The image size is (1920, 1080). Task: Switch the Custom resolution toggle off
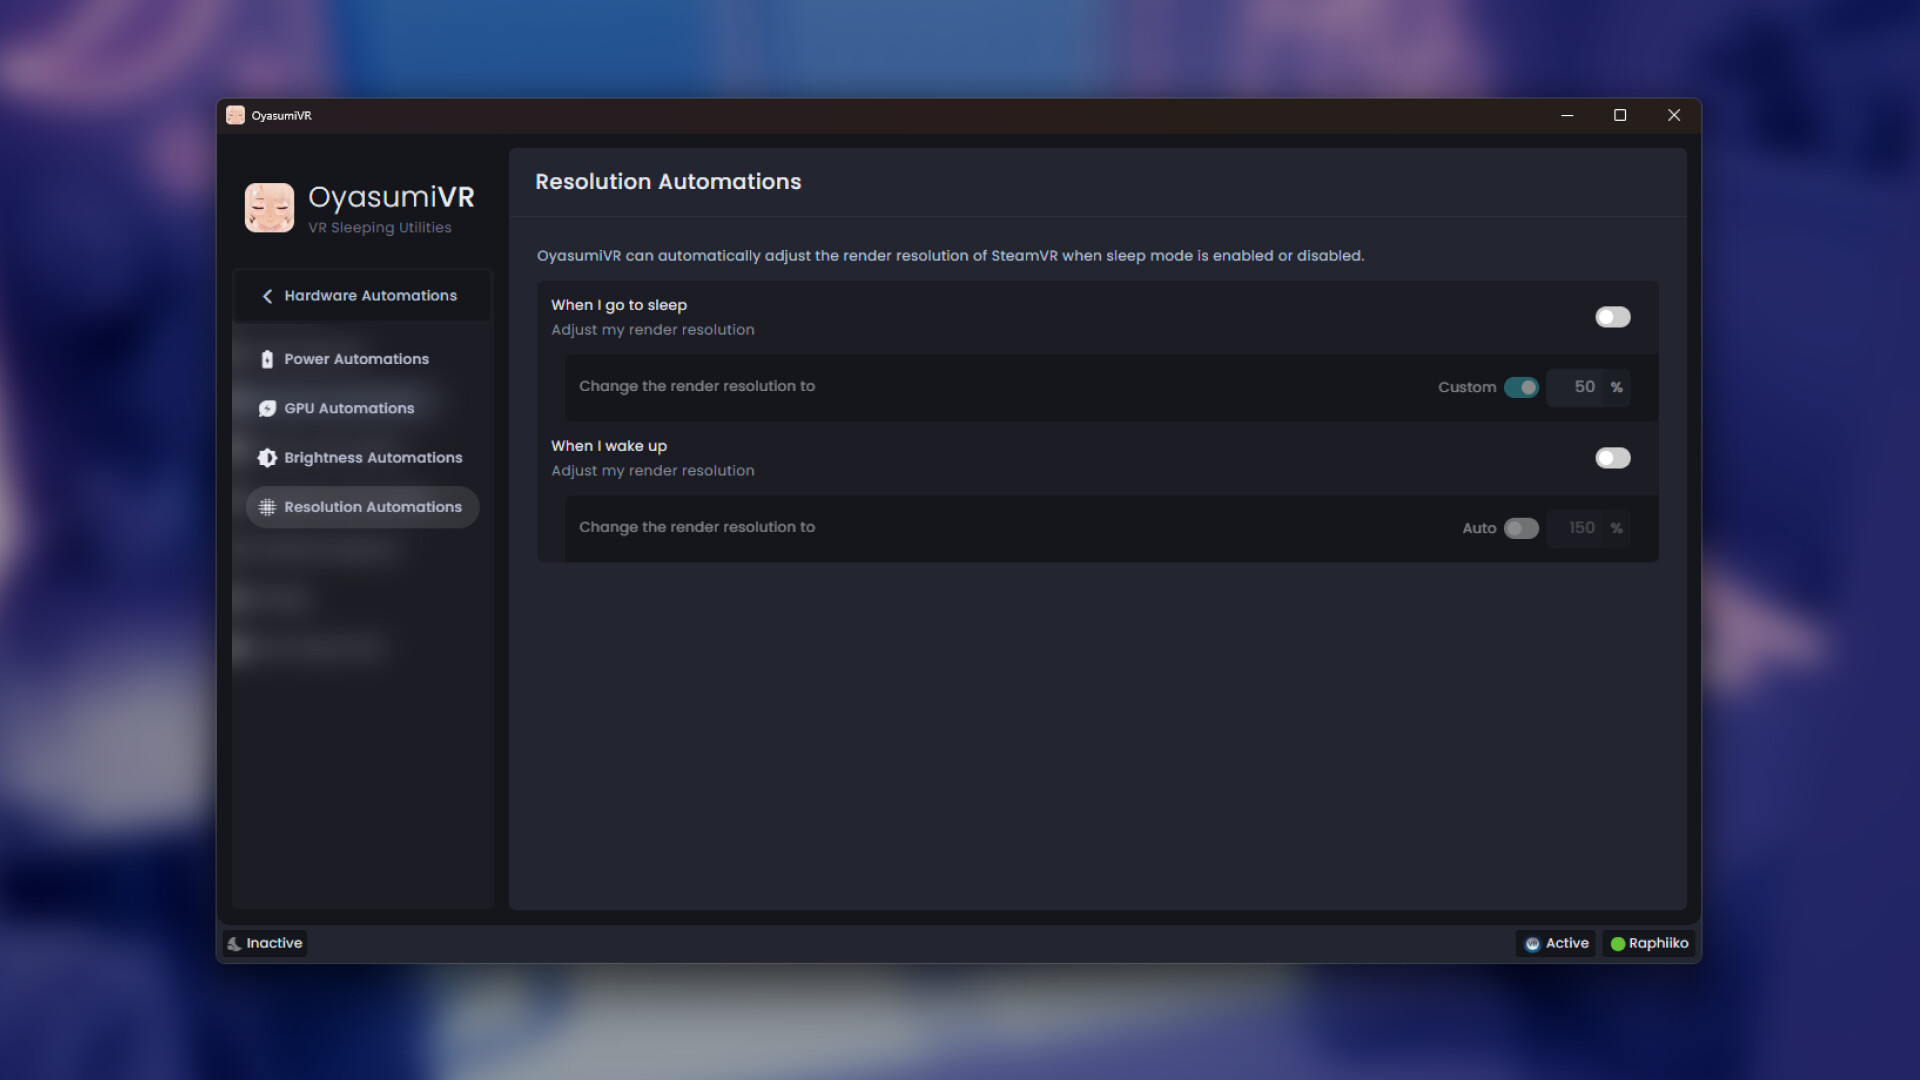coord(1521,387)
